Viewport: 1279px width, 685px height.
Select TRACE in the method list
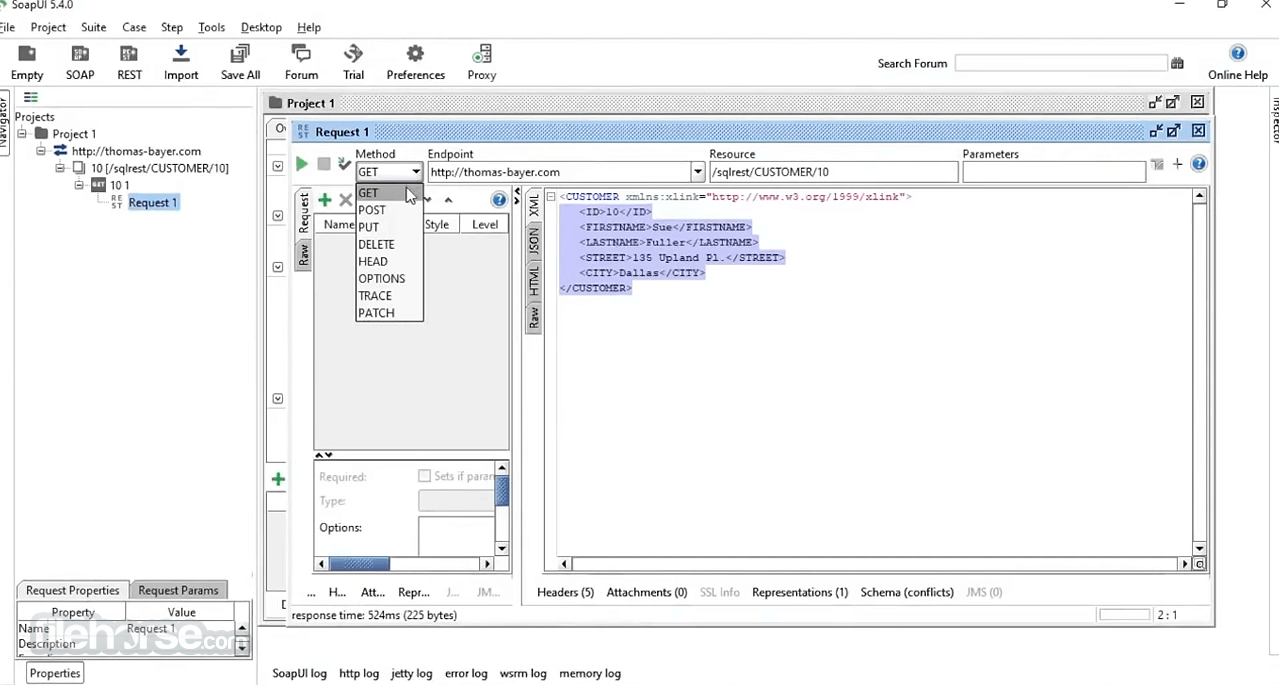click(x=390, y=295)
